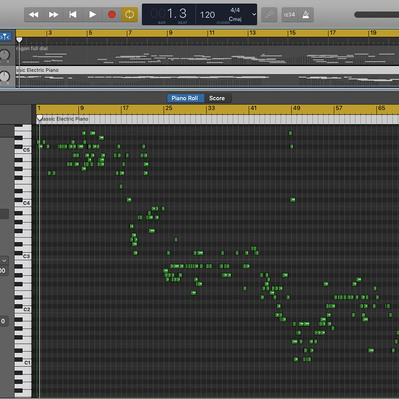Image resolution: width=399 pixels, height=399 pixels.
Task: Open the Cmaj key signature menu
Action: [235, 19]
